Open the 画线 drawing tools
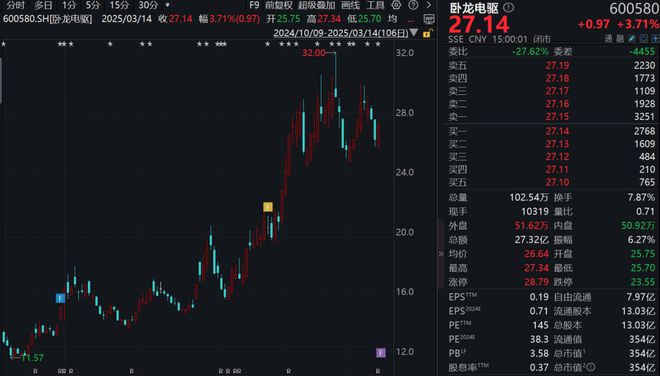Viewport: 660px width, 376px height. coord(350,5)
